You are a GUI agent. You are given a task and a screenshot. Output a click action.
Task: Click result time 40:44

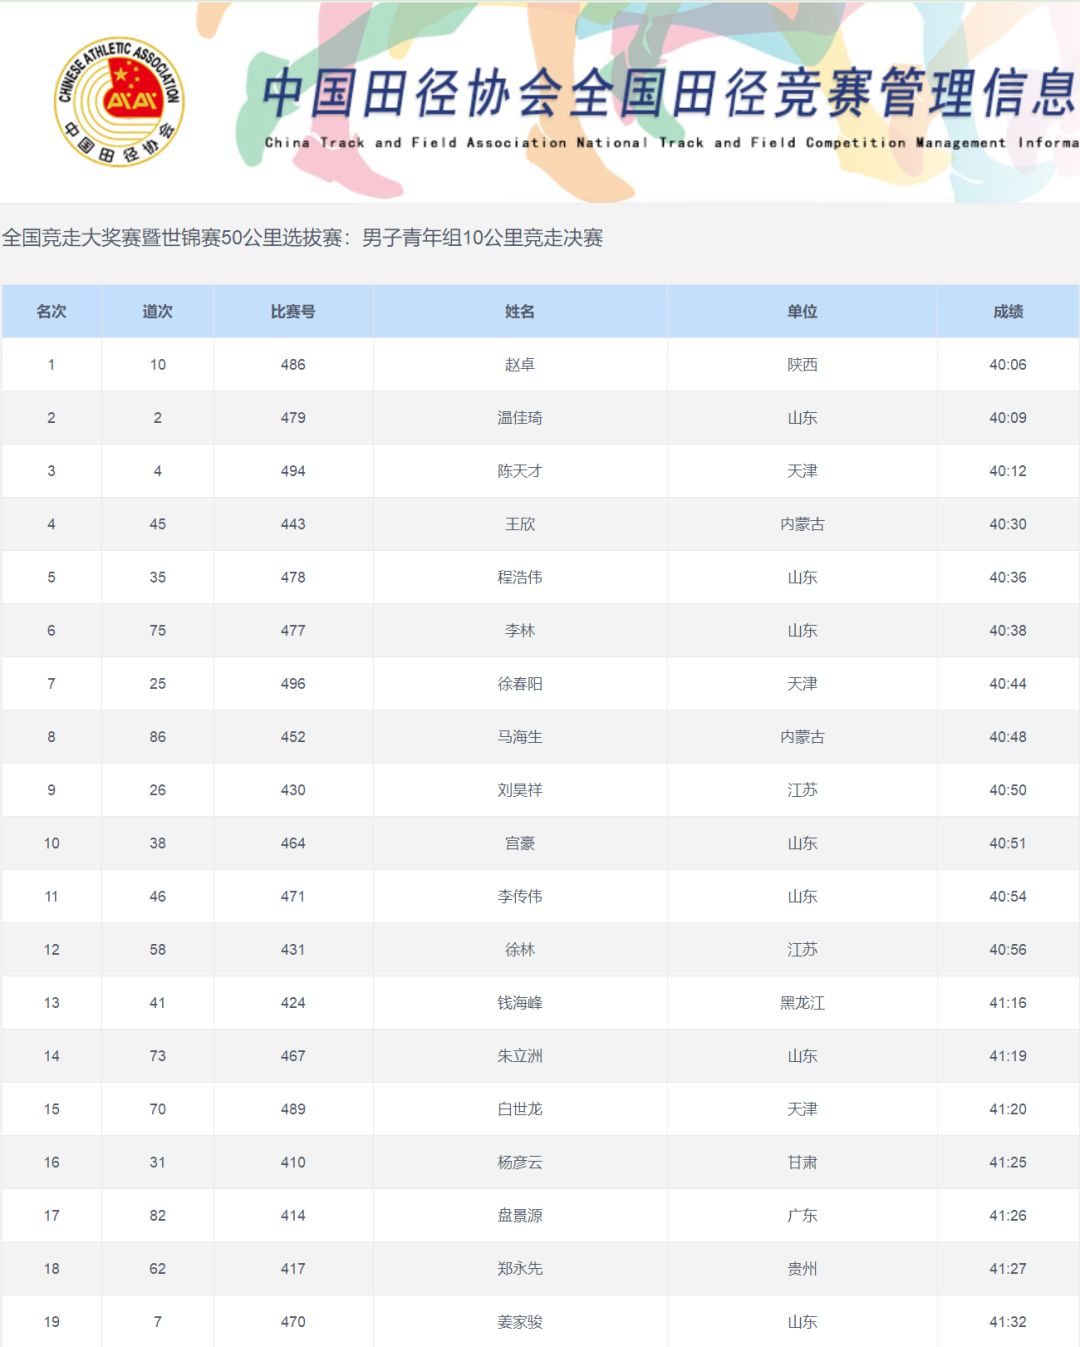click(x=1008, y=684)
